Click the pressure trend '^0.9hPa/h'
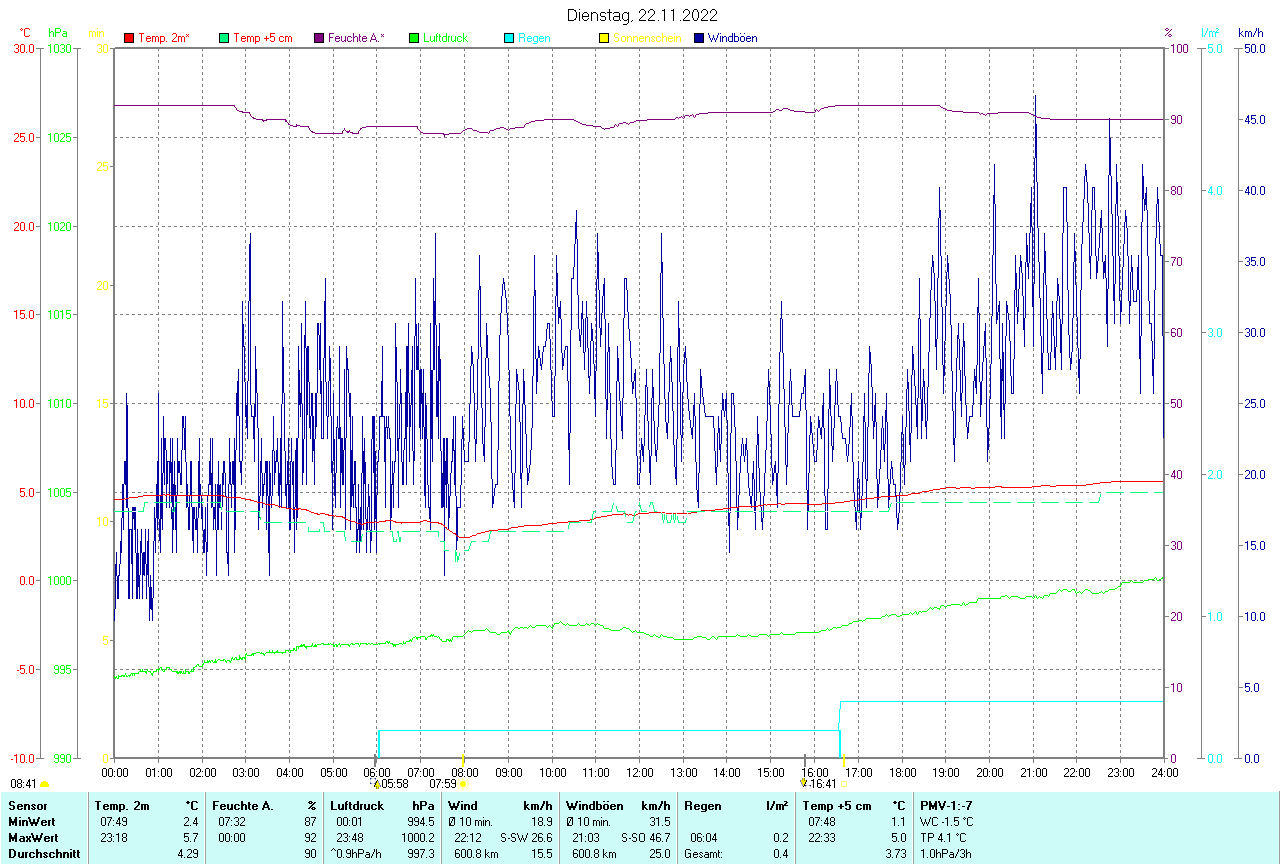Viewport: 1280px width, 864px height. 357,854
